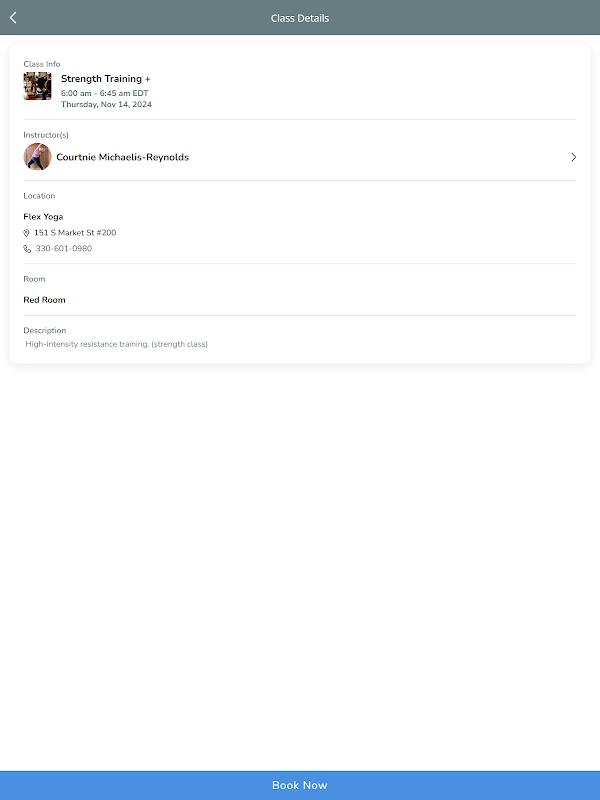Click the 6:00 am - 6:45 am EDT time

[104, 93]
